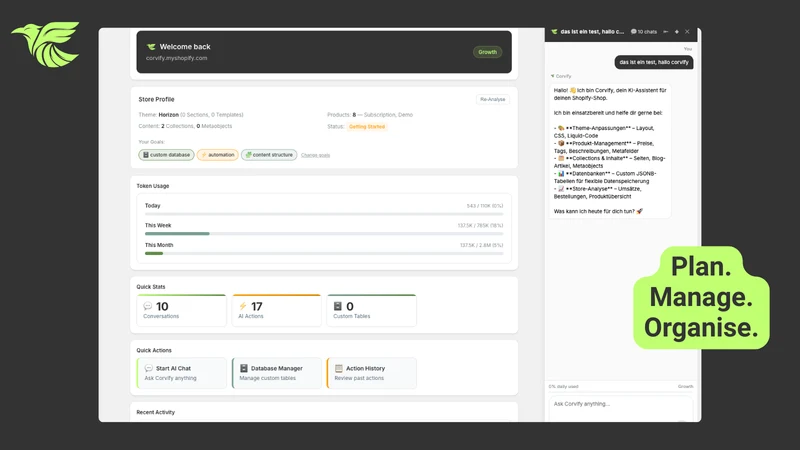Screen dimensions: 800x450
Task: Click the Re-Analyse button in Store Profile
Action: (x=492, y=99)
